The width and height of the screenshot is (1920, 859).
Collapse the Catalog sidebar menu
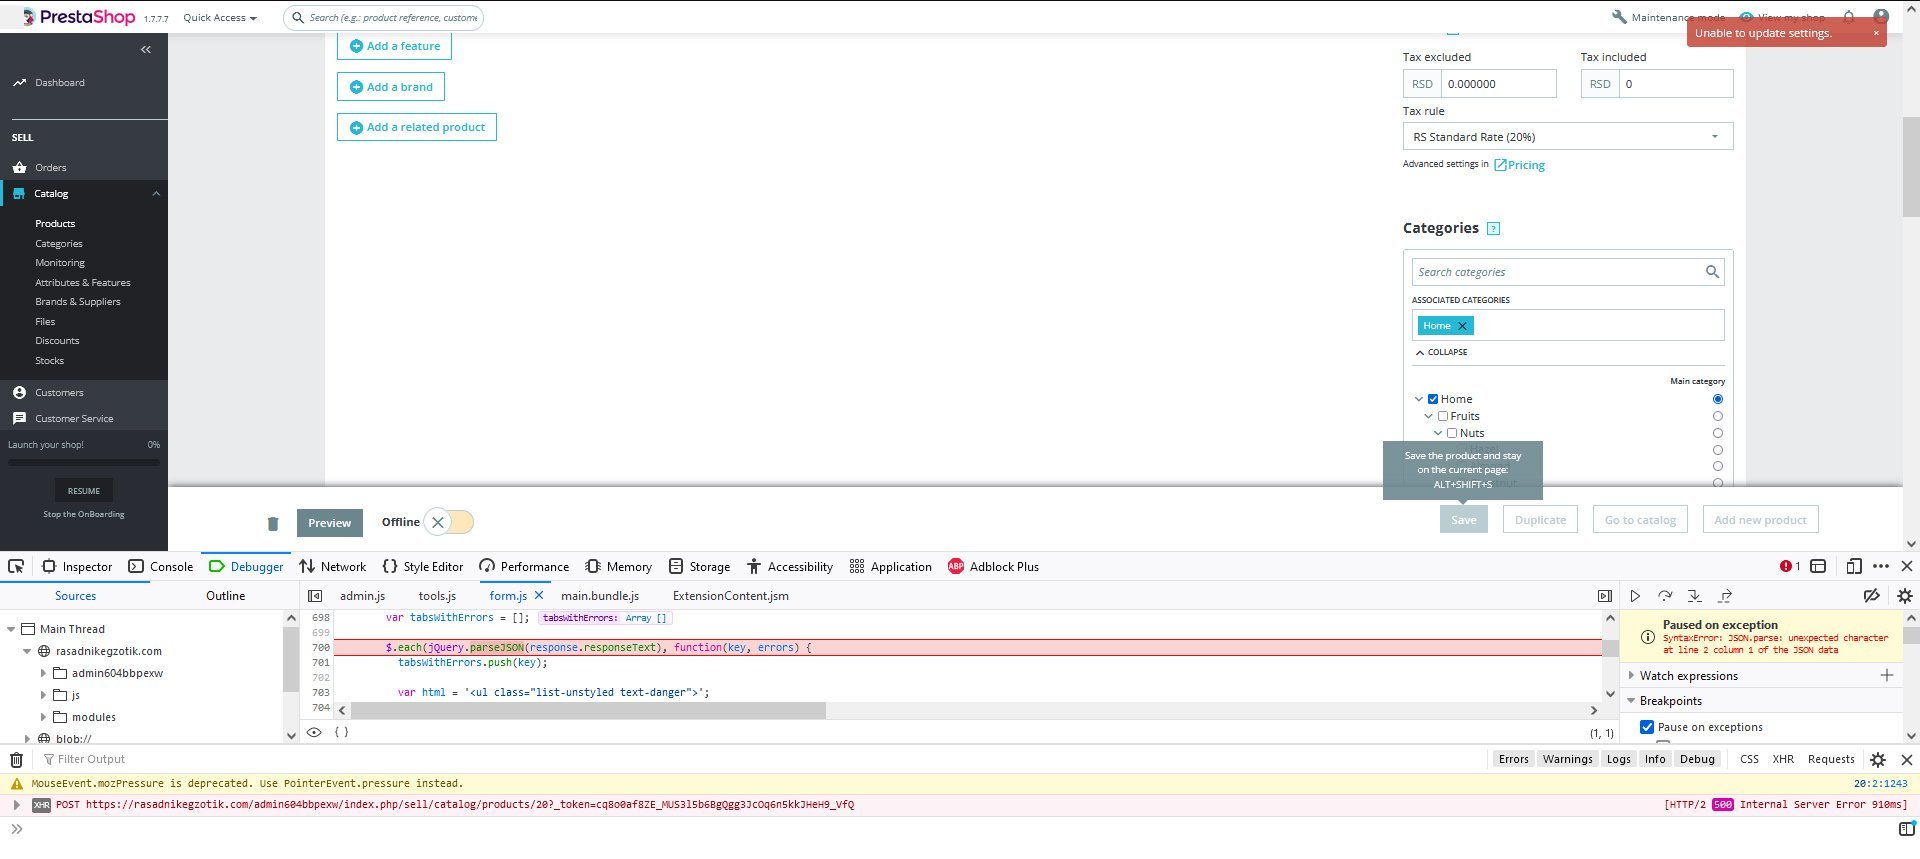coord(156,194)
